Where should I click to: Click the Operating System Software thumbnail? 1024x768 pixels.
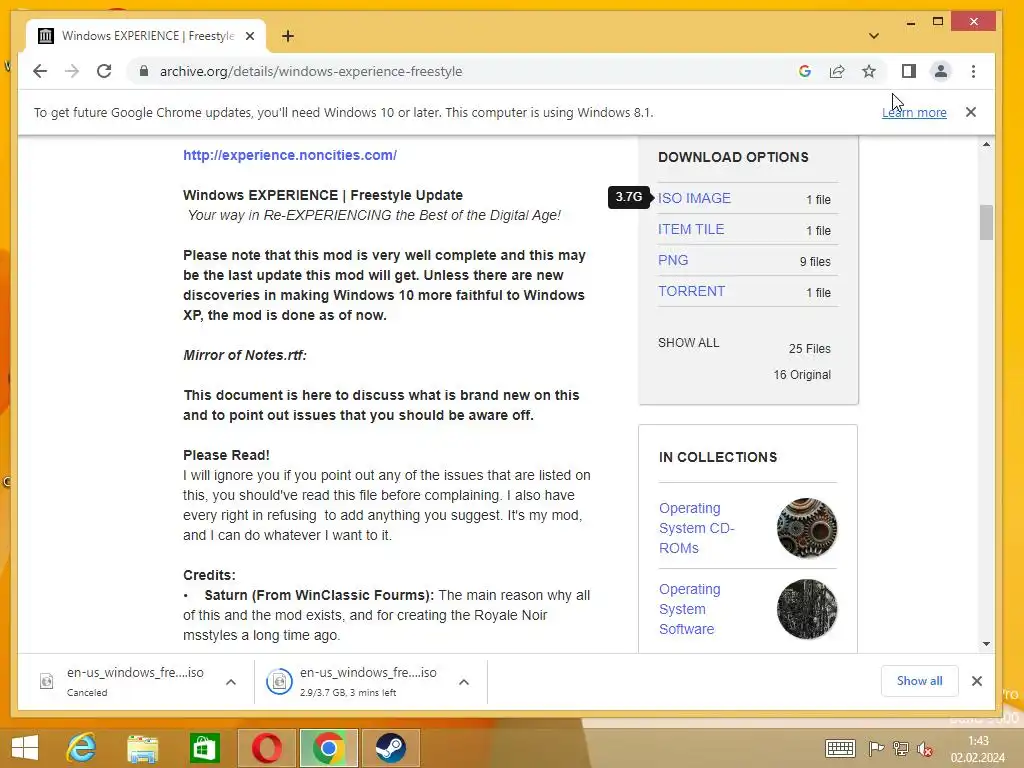(807, 609)
